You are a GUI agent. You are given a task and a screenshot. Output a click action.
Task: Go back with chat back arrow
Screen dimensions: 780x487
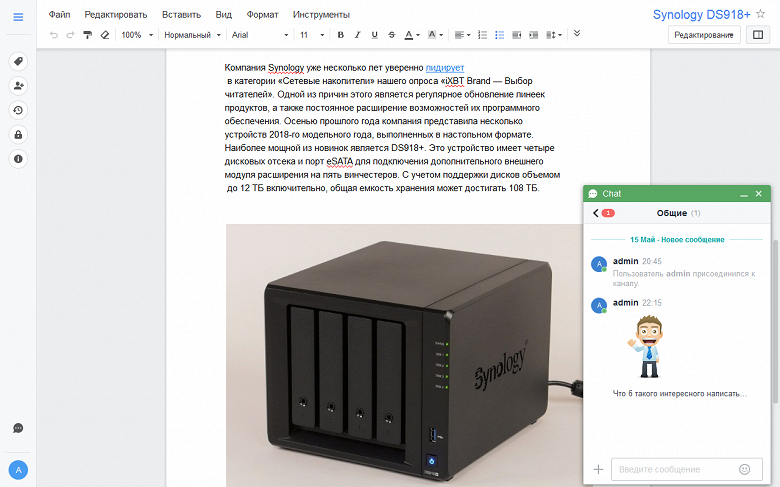[x=595, y=213]
